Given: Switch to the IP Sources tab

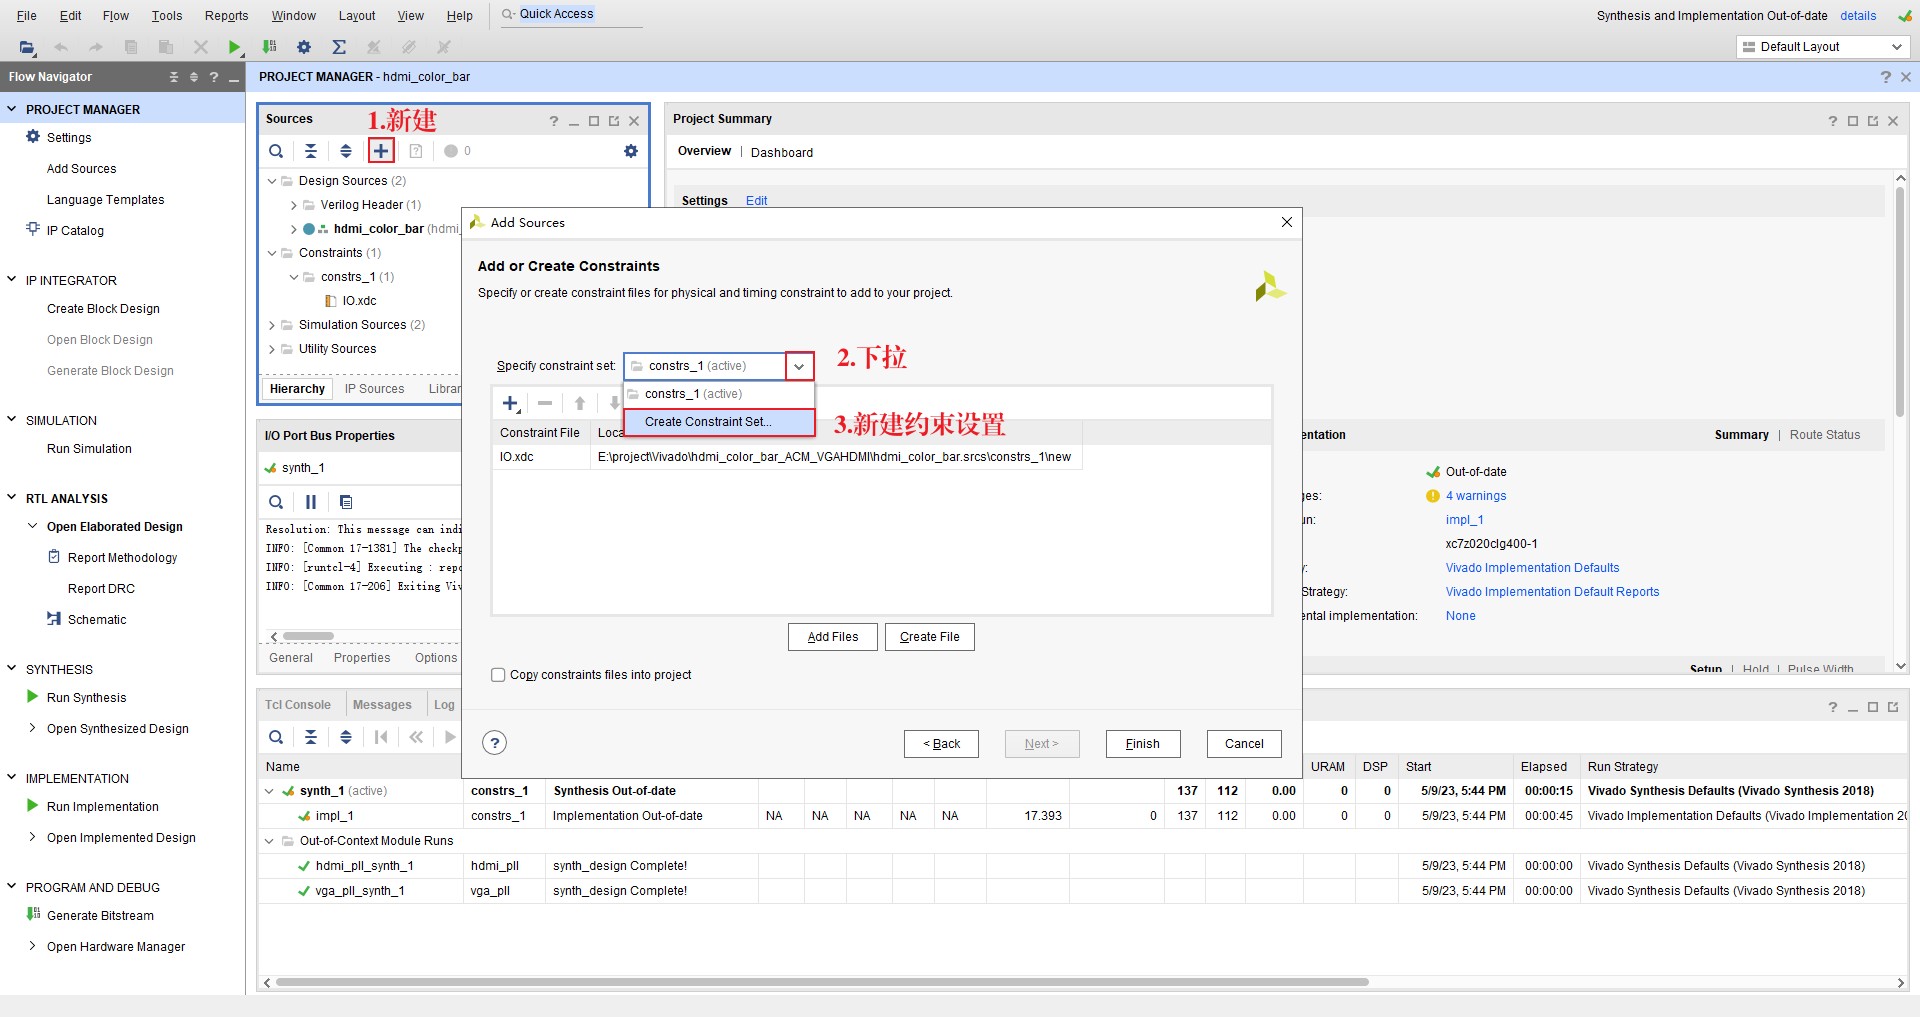Looking at the screenshot, I should click(x=374, y=389).
